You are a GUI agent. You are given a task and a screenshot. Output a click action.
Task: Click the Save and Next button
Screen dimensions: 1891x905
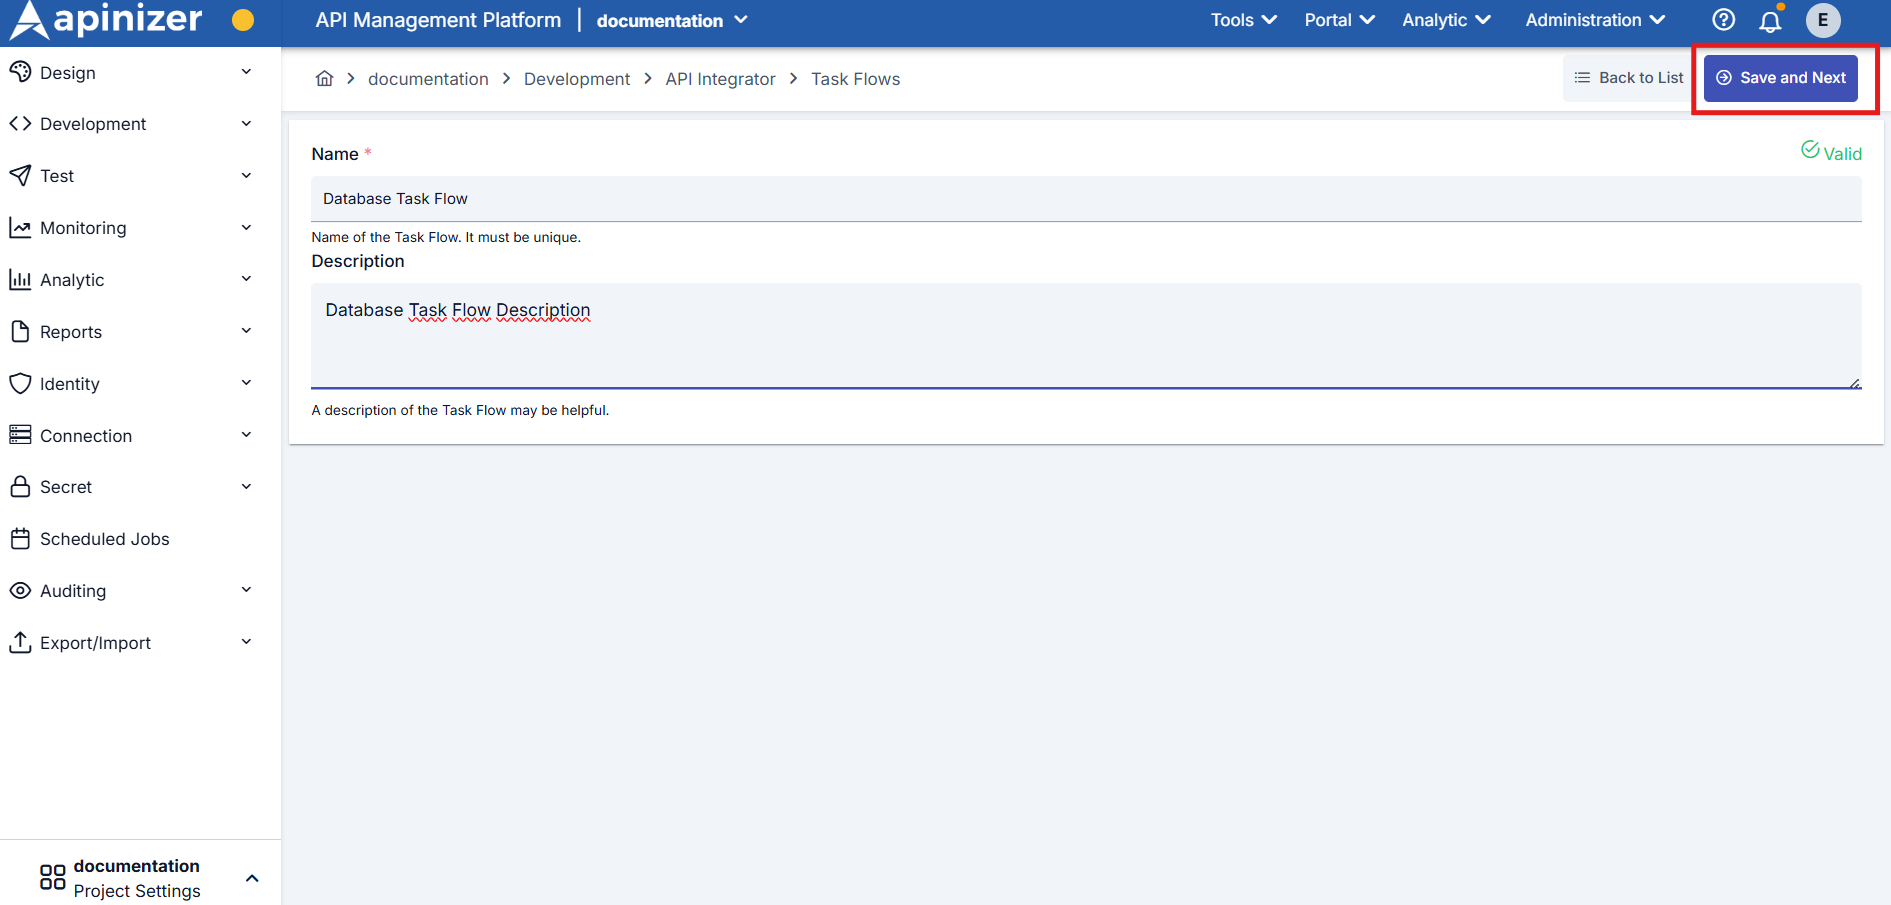pyautogui.click(x=1780, y=77)
